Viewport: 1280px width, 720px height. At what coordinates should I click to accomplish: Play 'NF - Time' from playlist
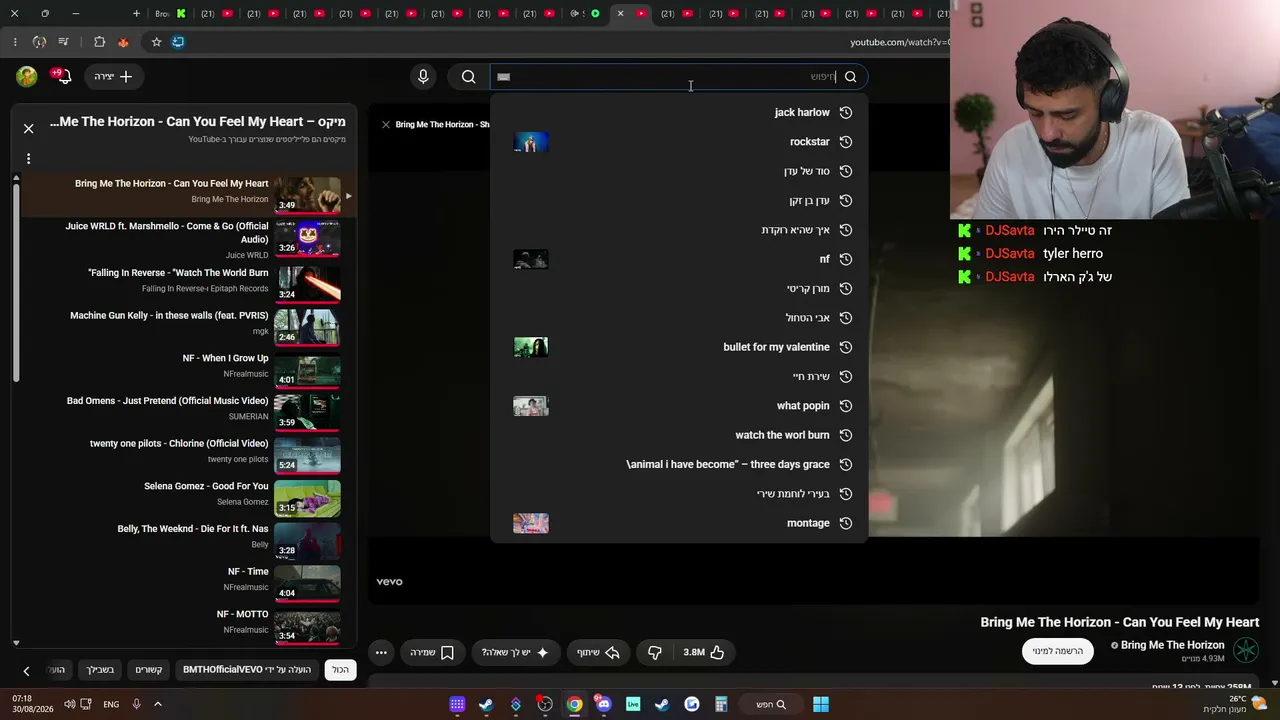188,581
